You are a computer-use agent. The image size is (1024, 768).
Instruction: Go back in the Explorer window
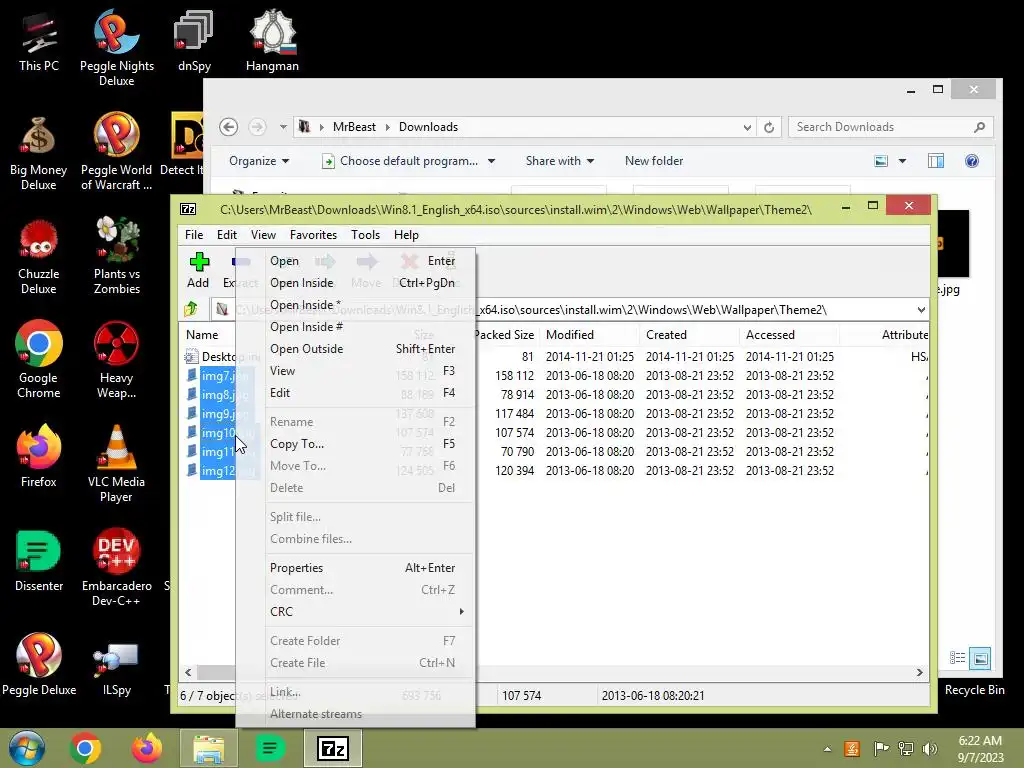[229, 127]
